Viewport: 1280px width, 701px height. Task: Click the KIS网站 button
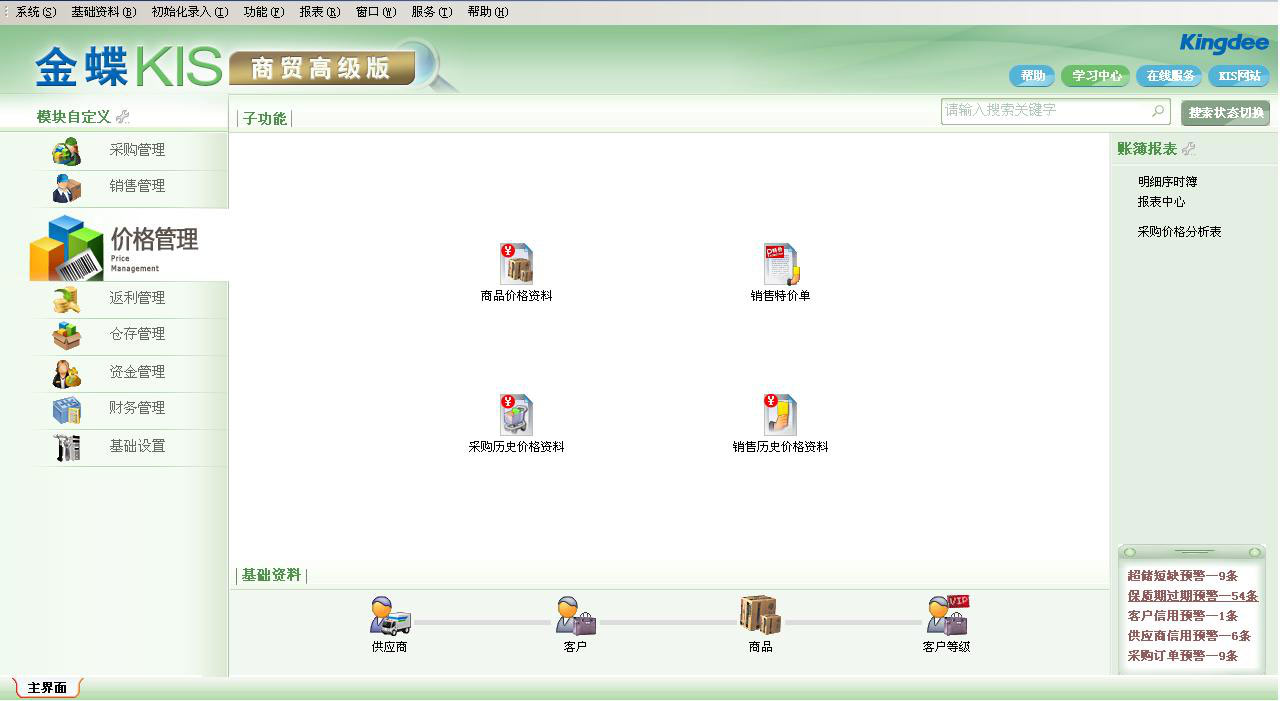[x=1239, y=76]
